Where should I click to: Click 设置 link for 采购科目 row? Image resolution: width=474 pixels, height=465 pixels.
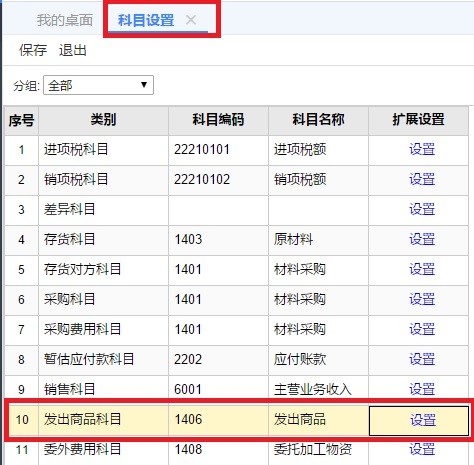[422, 299]
